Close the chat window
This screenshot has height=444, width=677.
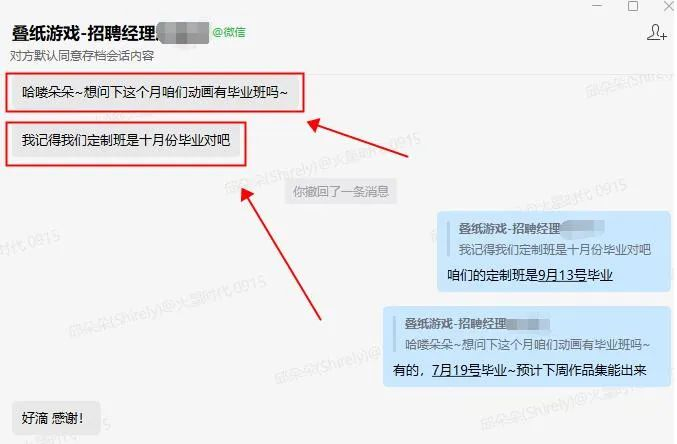669,6
